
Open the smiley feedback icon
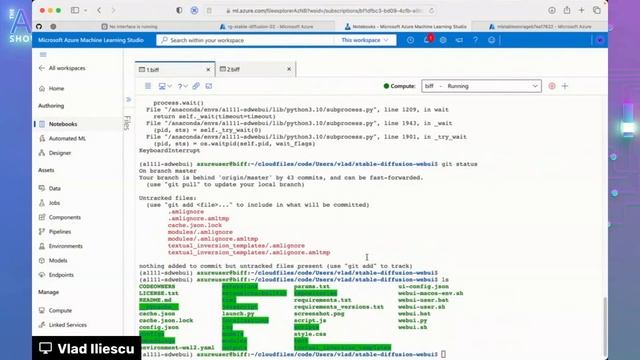pyautogui.click(x=491, y=40)
